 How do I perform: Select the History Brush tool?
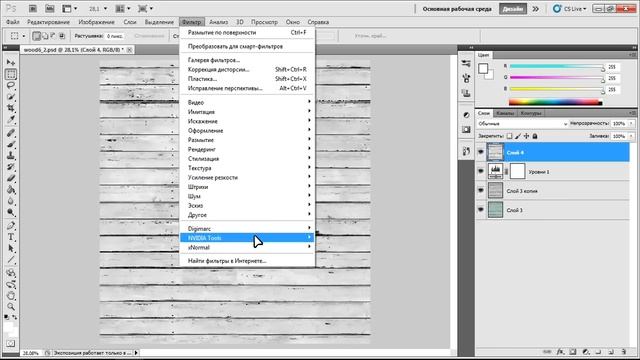[x=11, y=167]
